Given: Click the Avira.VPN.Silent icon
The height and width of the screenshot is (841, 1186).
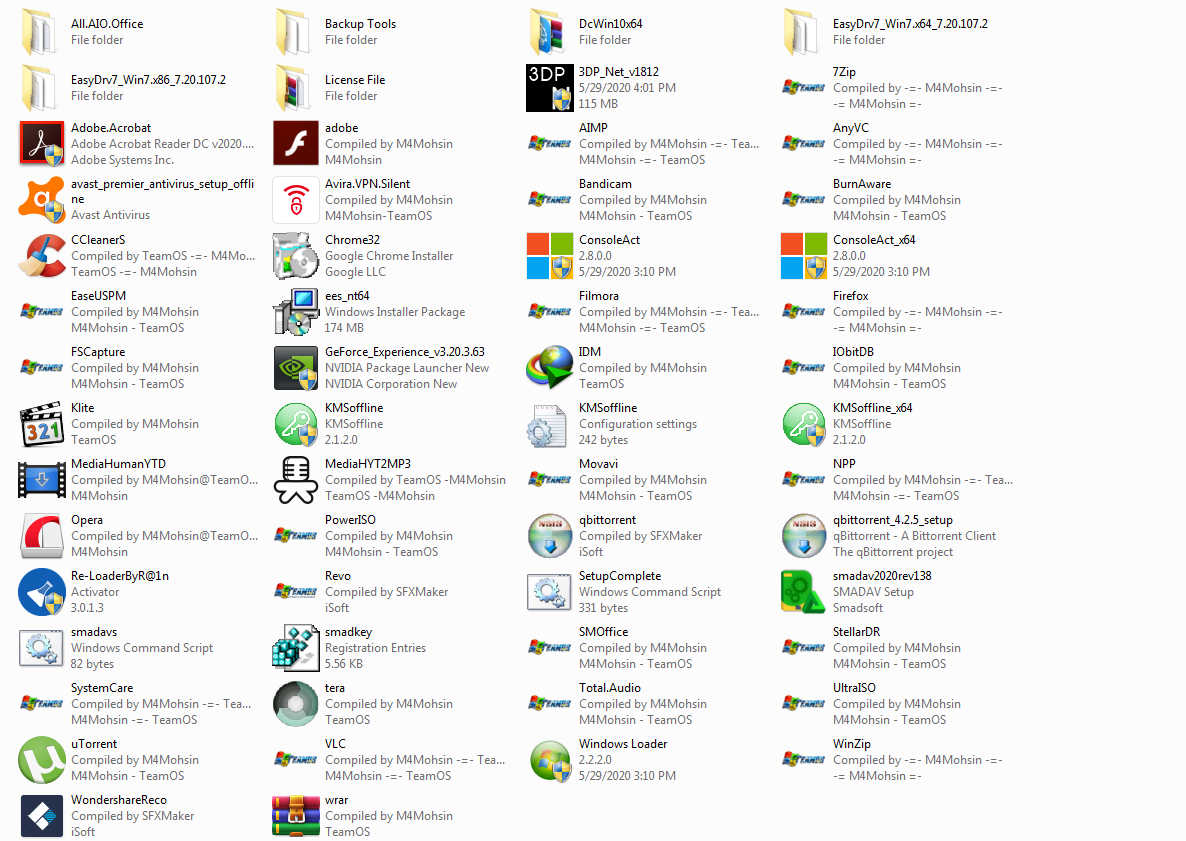Looking at the screenshot, I should (x=296, y=200).
